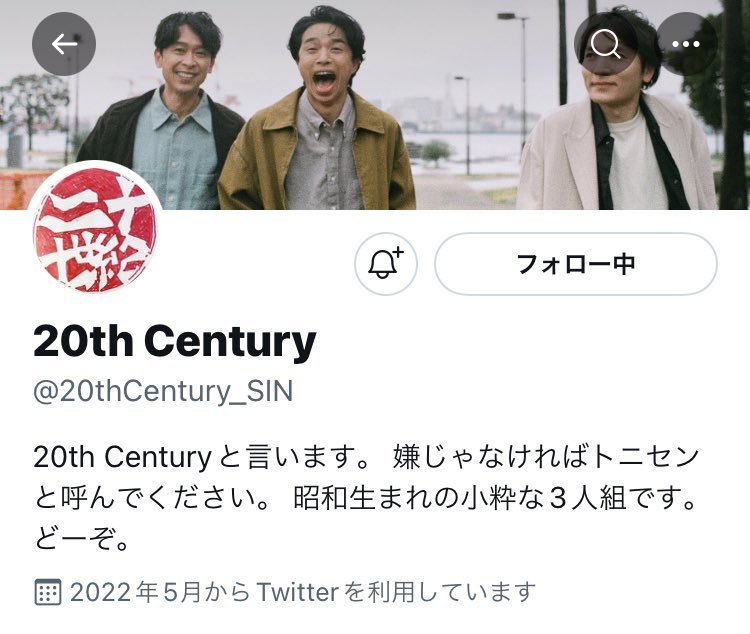Screen dimensions: 750x634
Task: Select the 20th Century display name
Action: [x=175, y=341]
